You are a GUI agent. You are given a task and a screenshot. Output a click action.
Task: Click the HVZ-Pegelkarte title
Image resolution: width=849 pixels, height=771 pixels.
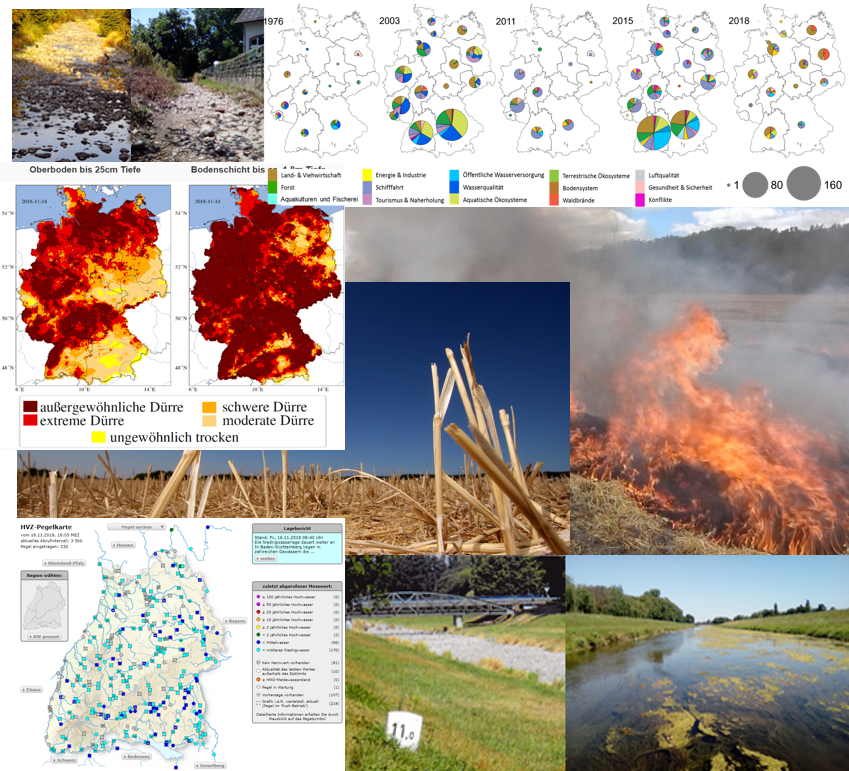tap(46, 527)
